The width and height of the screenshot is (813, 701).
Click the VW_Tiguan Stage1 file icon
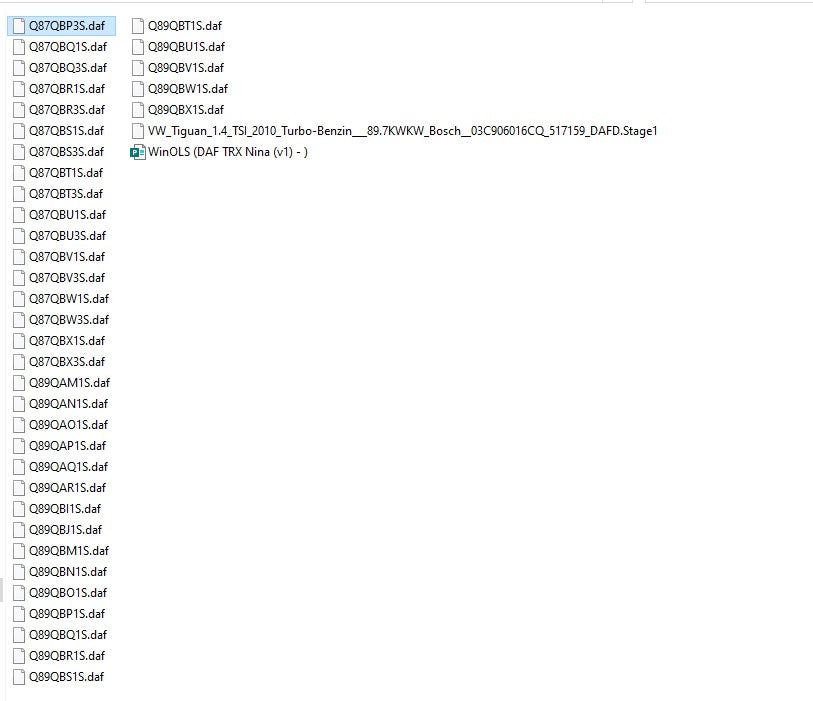point(138,131)
